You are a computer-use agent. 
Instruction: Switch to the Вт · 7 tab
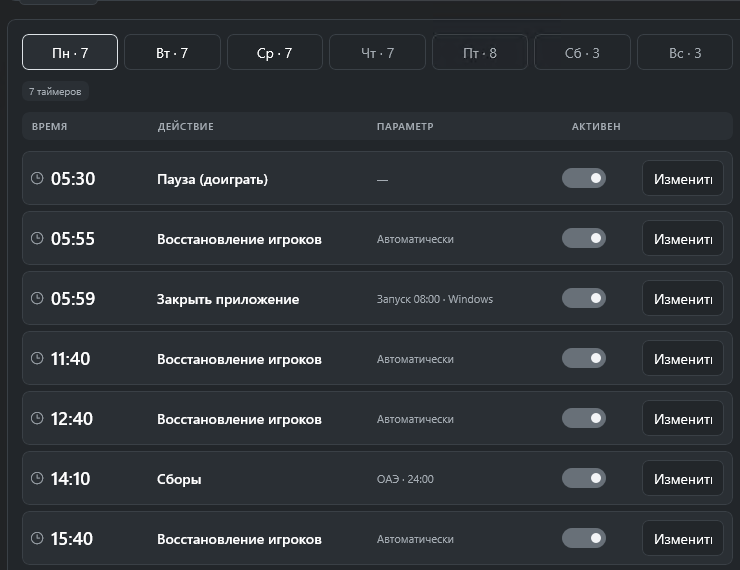(x=172, y=52)
